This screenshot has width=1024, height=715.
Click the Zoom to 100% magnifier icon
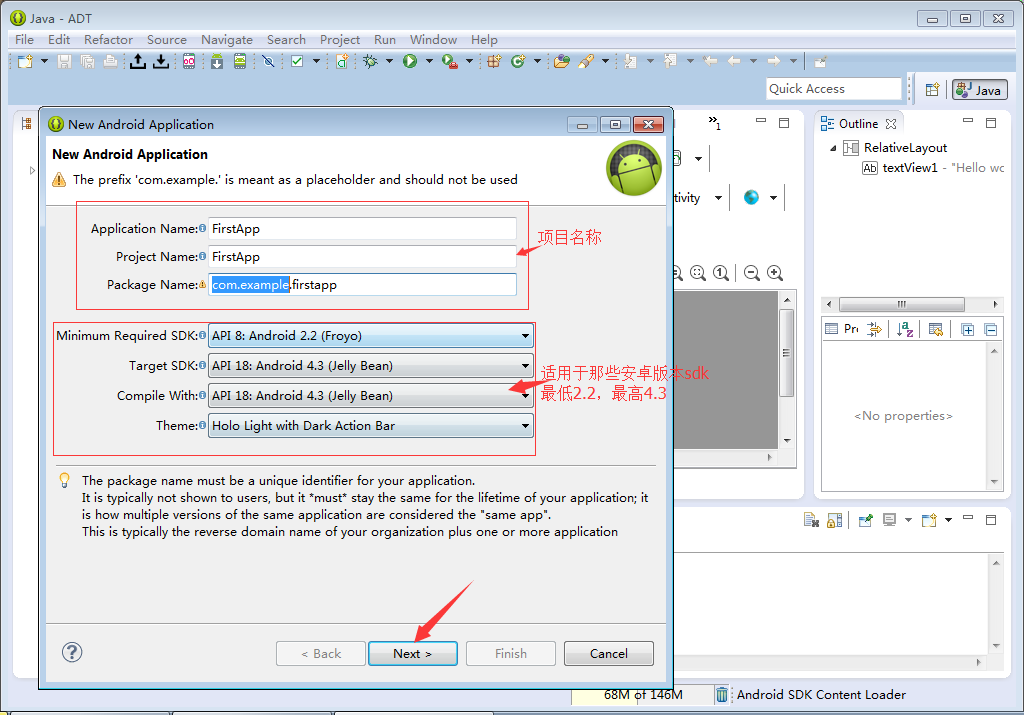point(721,273)
